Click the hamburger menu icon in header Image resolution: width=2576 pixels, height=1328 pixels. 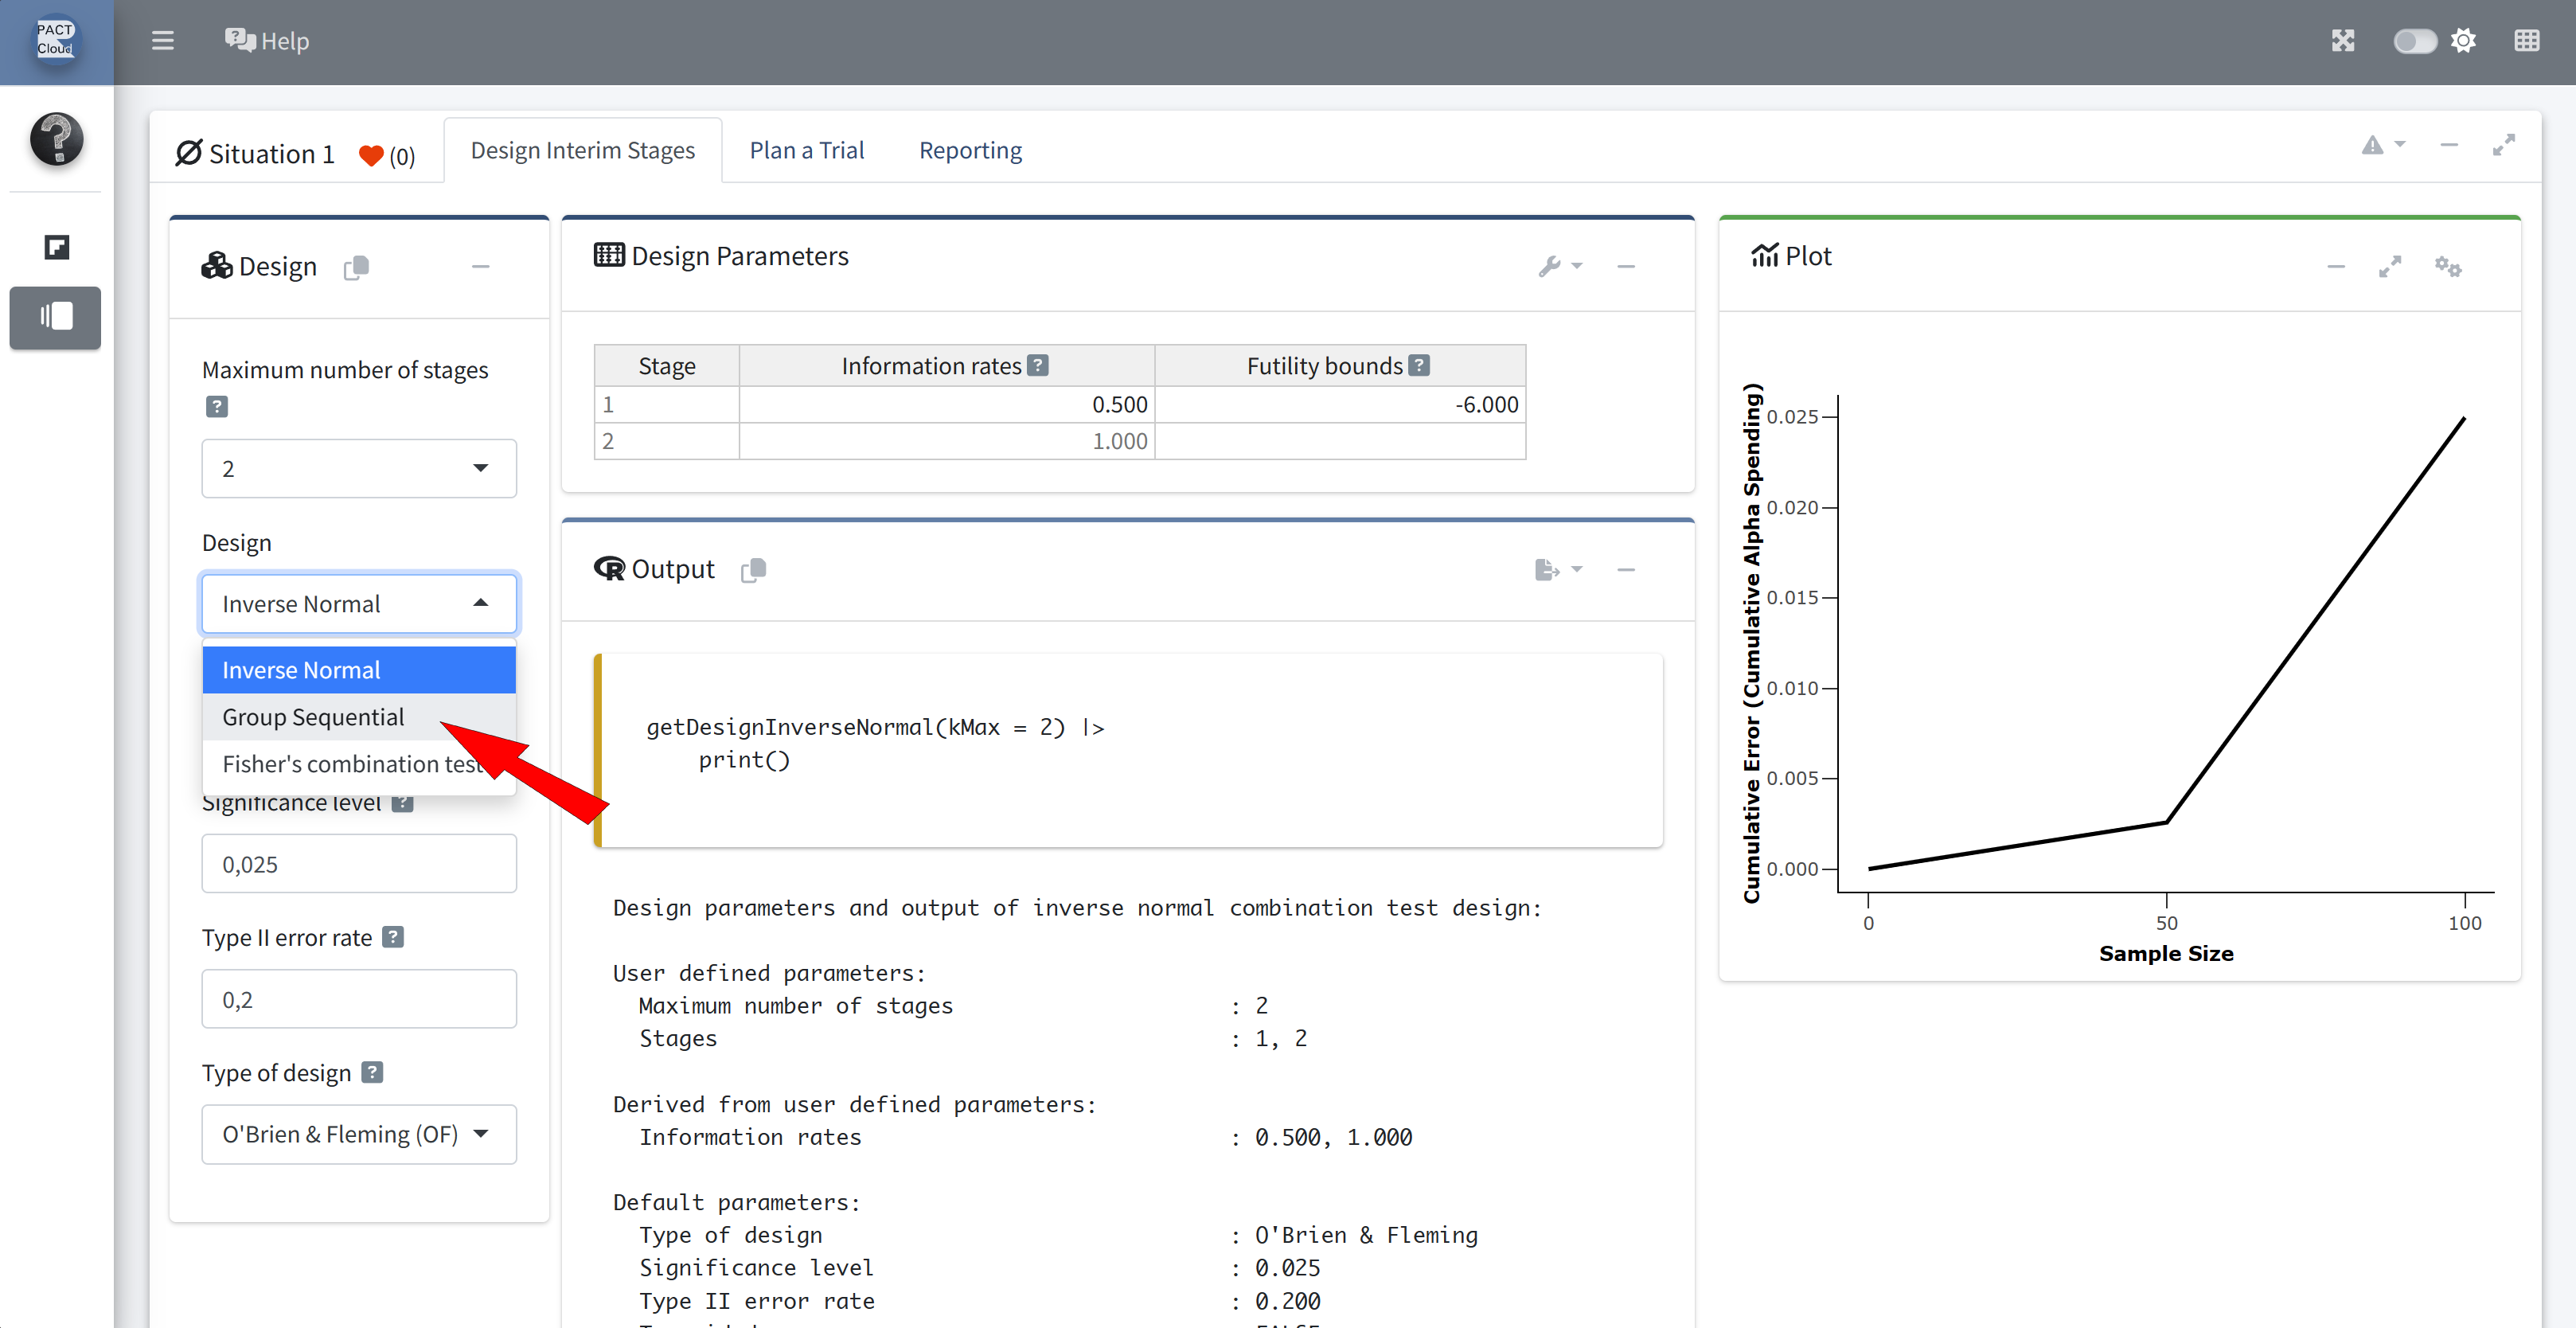(162, 41)
